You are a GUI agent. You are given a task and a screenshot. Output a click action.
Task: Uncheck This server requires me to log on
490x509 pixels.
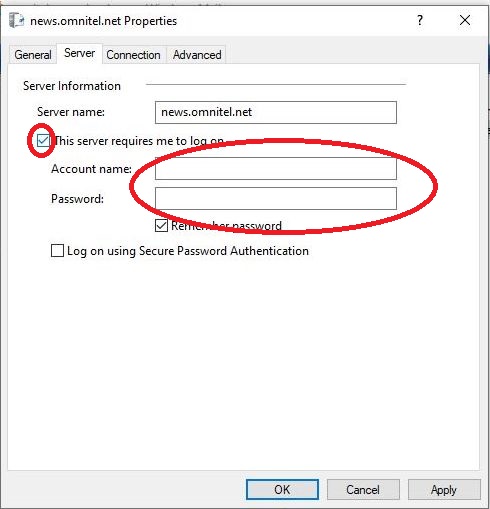[x=43, y=141]
